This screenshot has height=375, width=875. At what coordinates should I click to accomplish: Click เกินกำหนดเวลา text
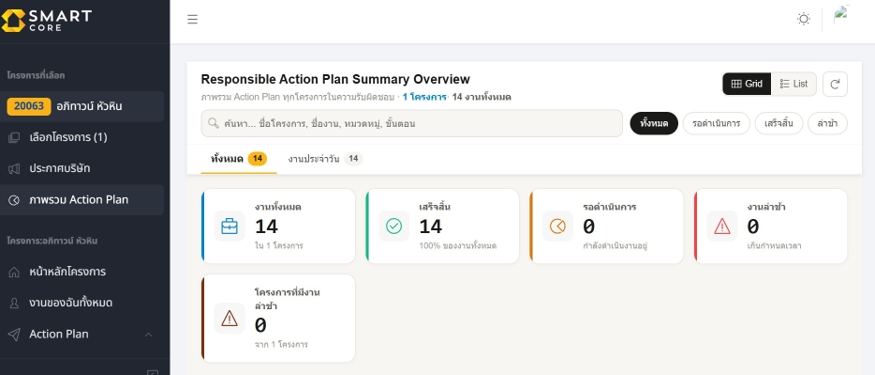(774, 246)
